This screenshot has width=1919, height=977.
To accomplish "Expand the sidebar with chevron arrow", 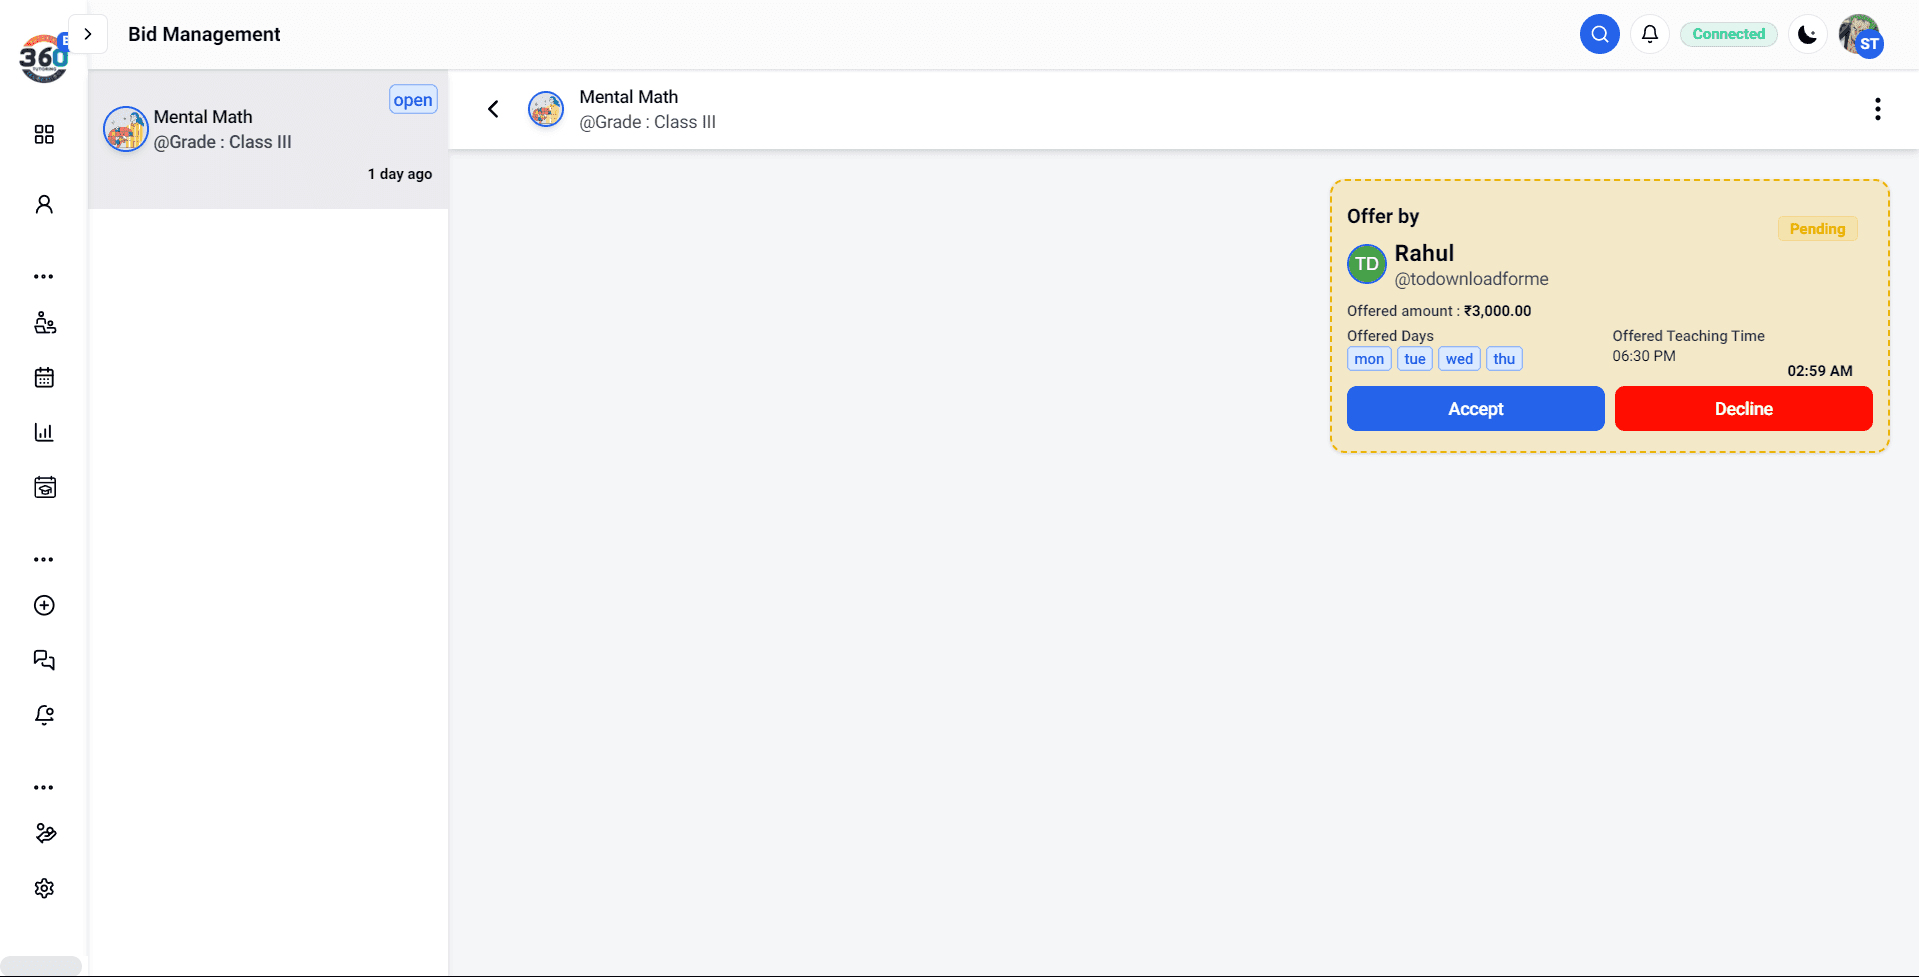I will pyautogui.click(x=88, y=34).
